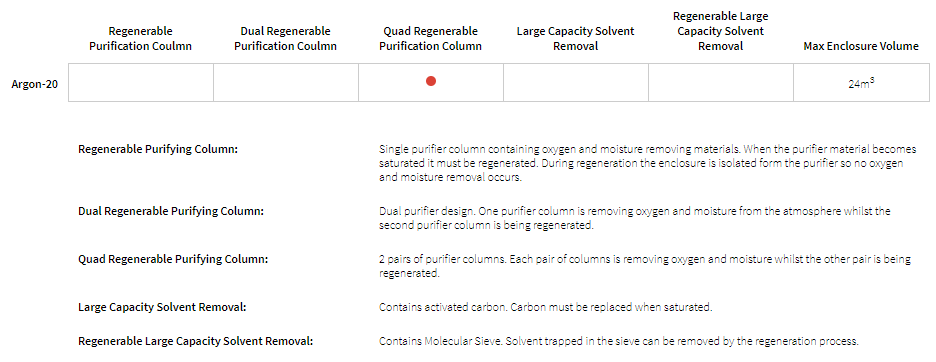
Task: Click the Quad Regenerable Purifying Column term
Action: click(173, 259)
